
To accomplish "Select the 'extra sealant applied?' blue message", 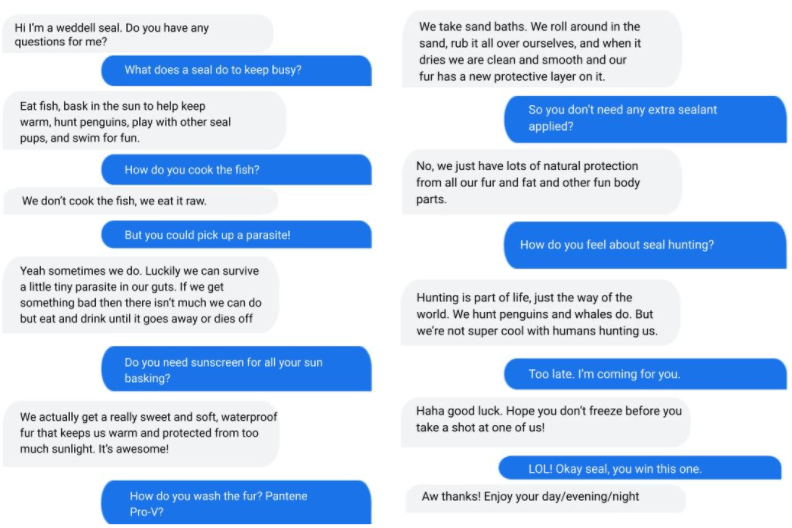I will (x=646, y=119).
